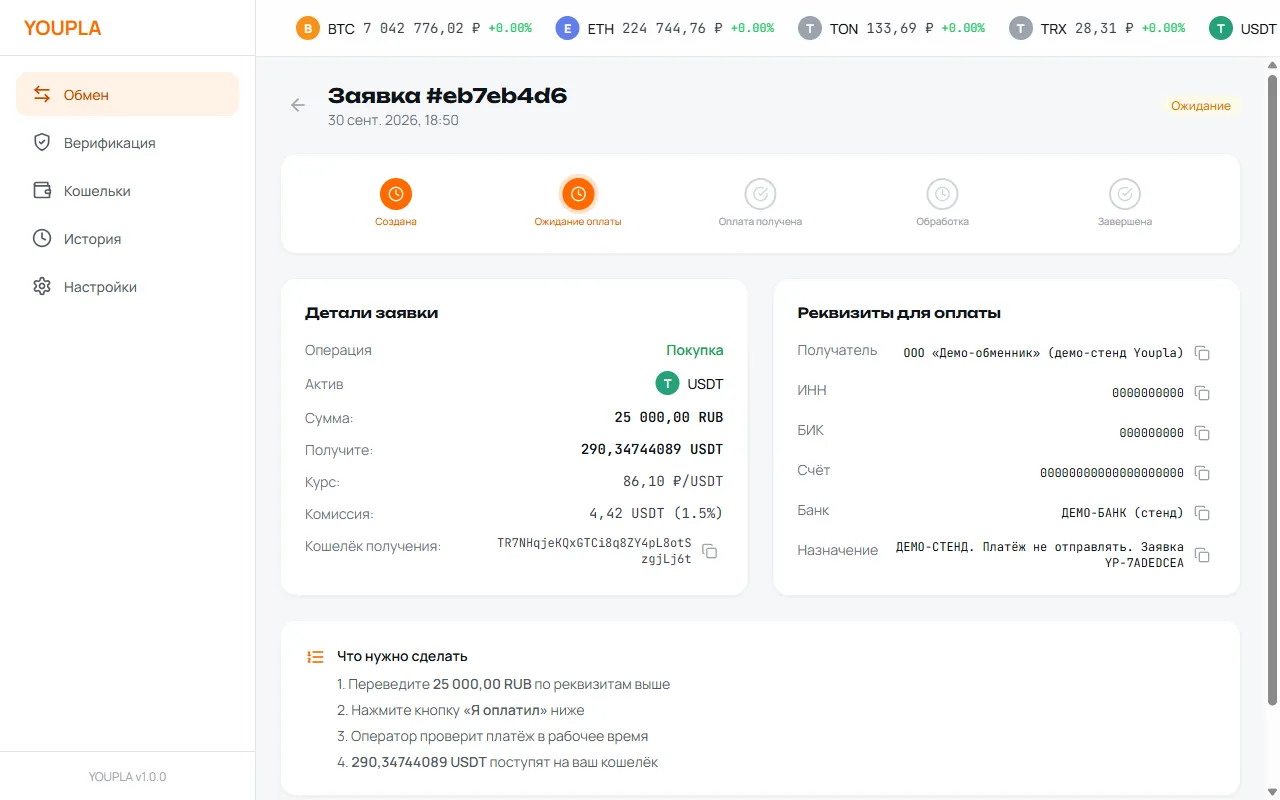
Task: Click the TRX coin icon in ticker
Action: click(x=1021, y=28)
